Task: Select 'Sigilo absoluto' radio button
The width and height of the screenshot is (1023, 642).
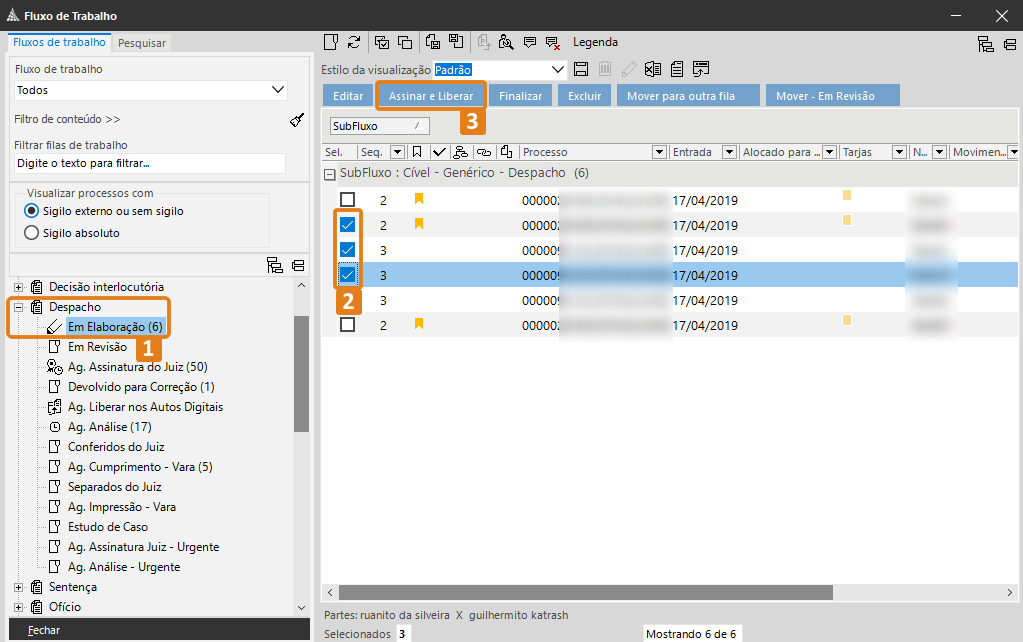Action: tap(31, 233)
